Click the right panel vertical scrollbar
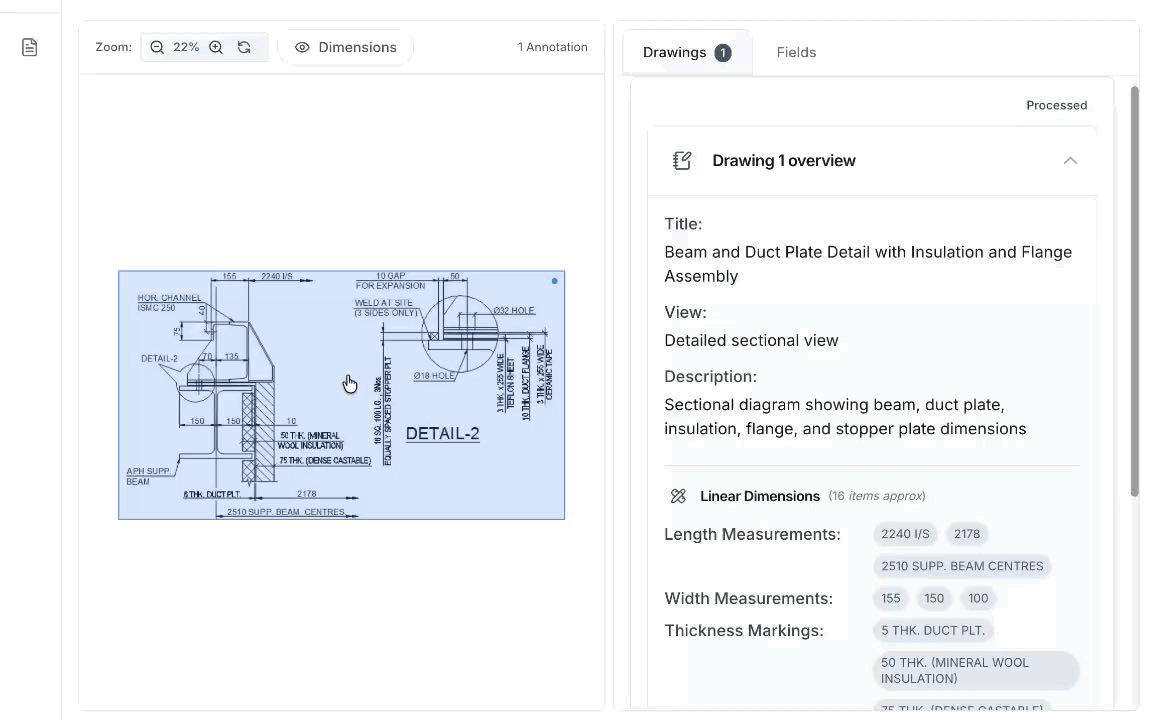The image size is (1152, 720). pos(1134,290)
